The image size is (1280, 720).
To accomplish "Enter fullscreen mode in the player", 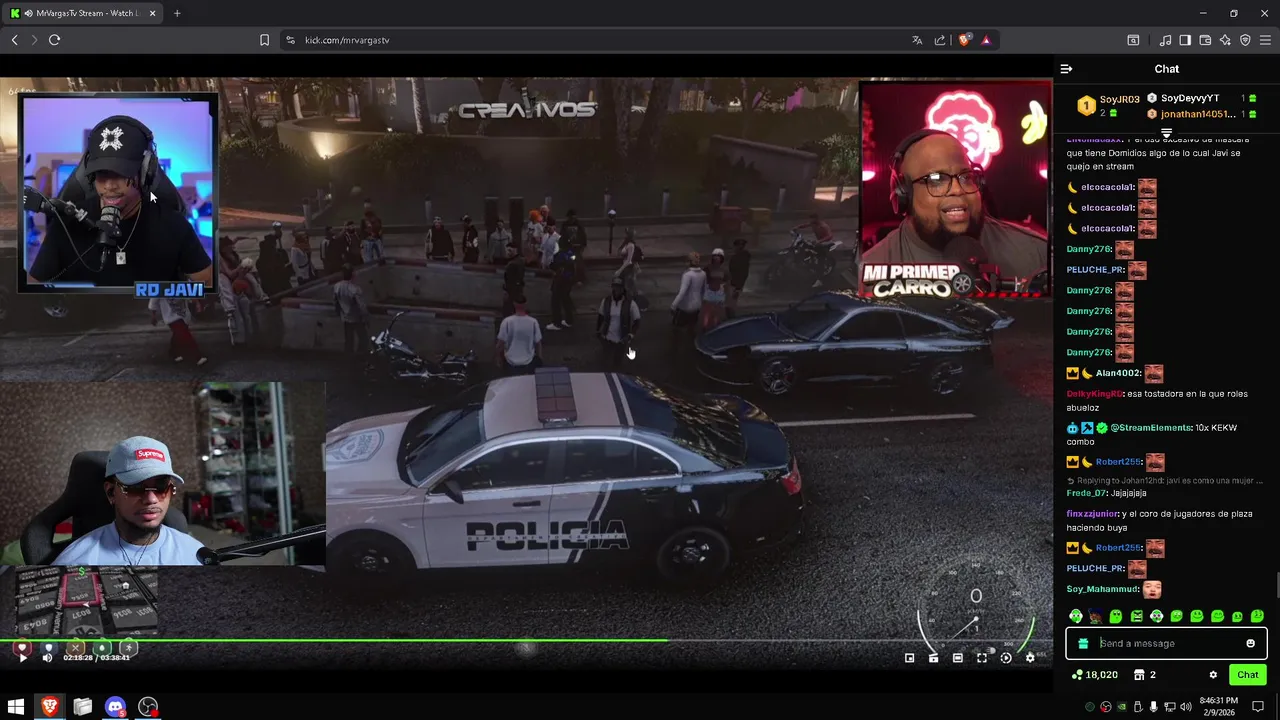I will [982, 657].
